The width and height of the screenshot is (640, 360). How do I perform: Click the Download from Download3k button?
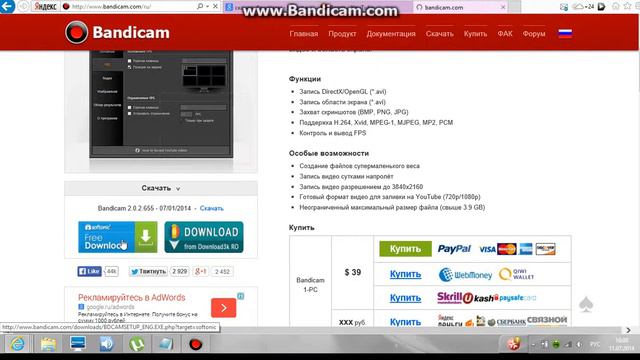click(x=204, y=237)
